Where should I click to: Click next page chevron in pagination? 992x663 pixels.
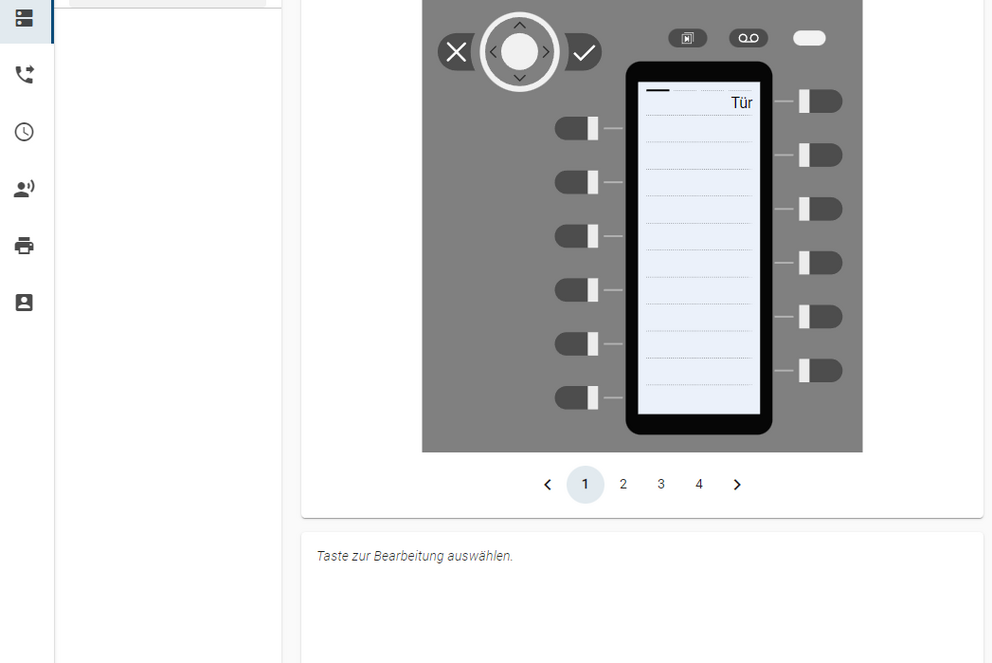point(737,484)
